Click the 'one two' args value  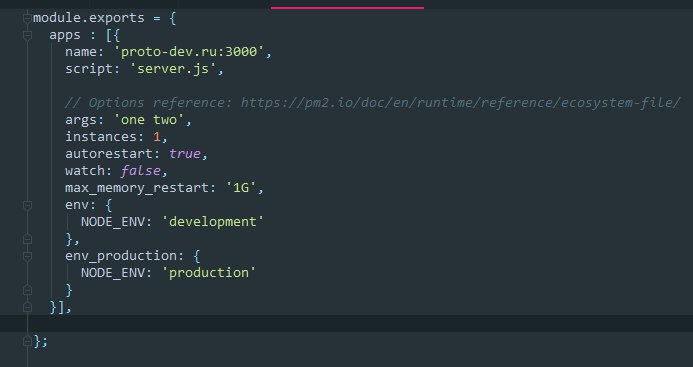[x=149, y=120]
